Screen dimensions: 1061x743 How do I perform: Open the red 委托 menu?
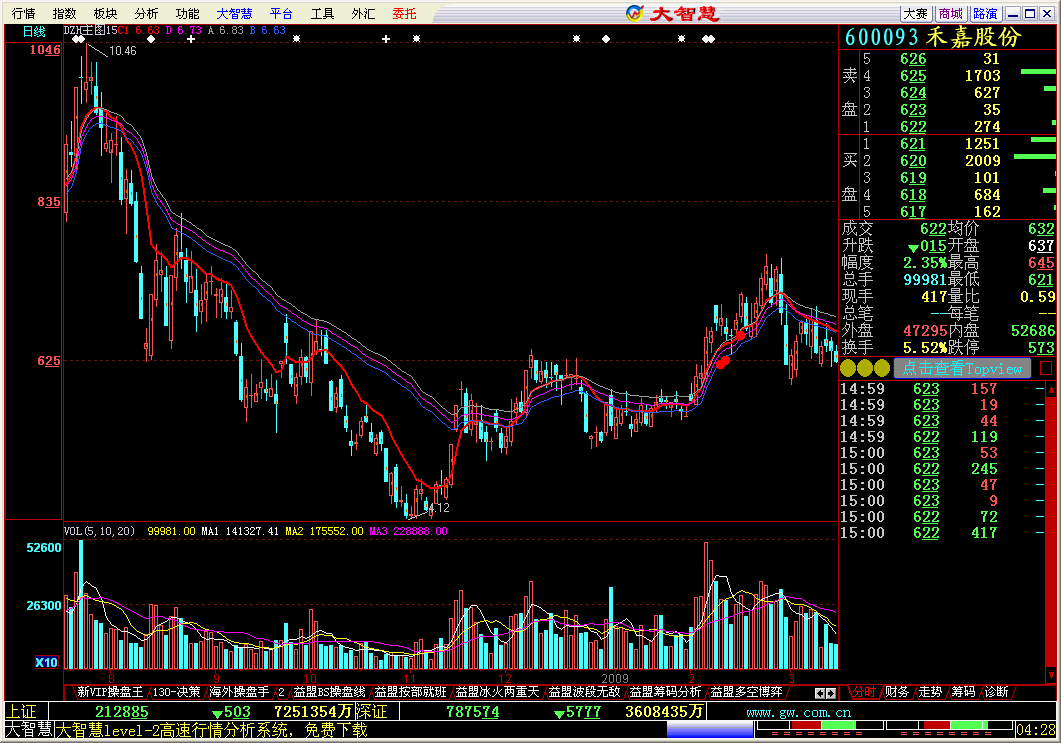coord(405,14)
